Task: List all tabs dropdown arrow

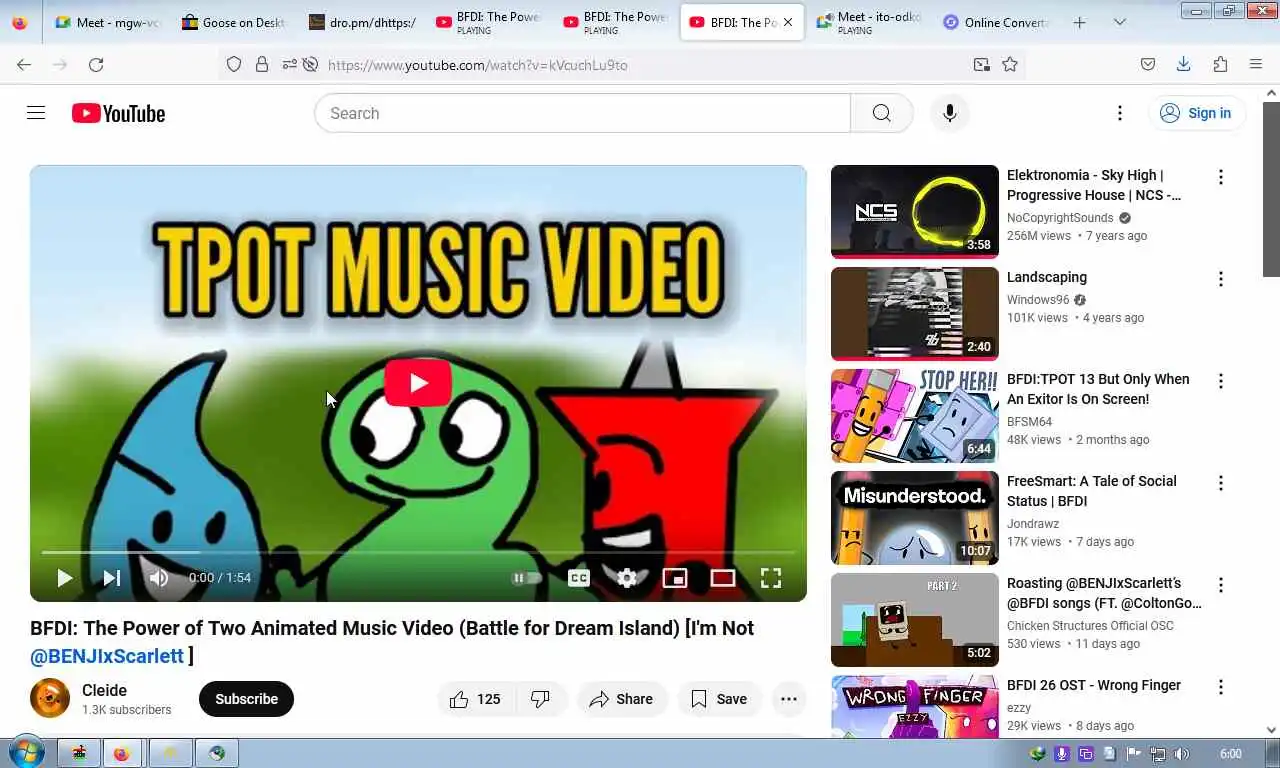Action: 1119,22
